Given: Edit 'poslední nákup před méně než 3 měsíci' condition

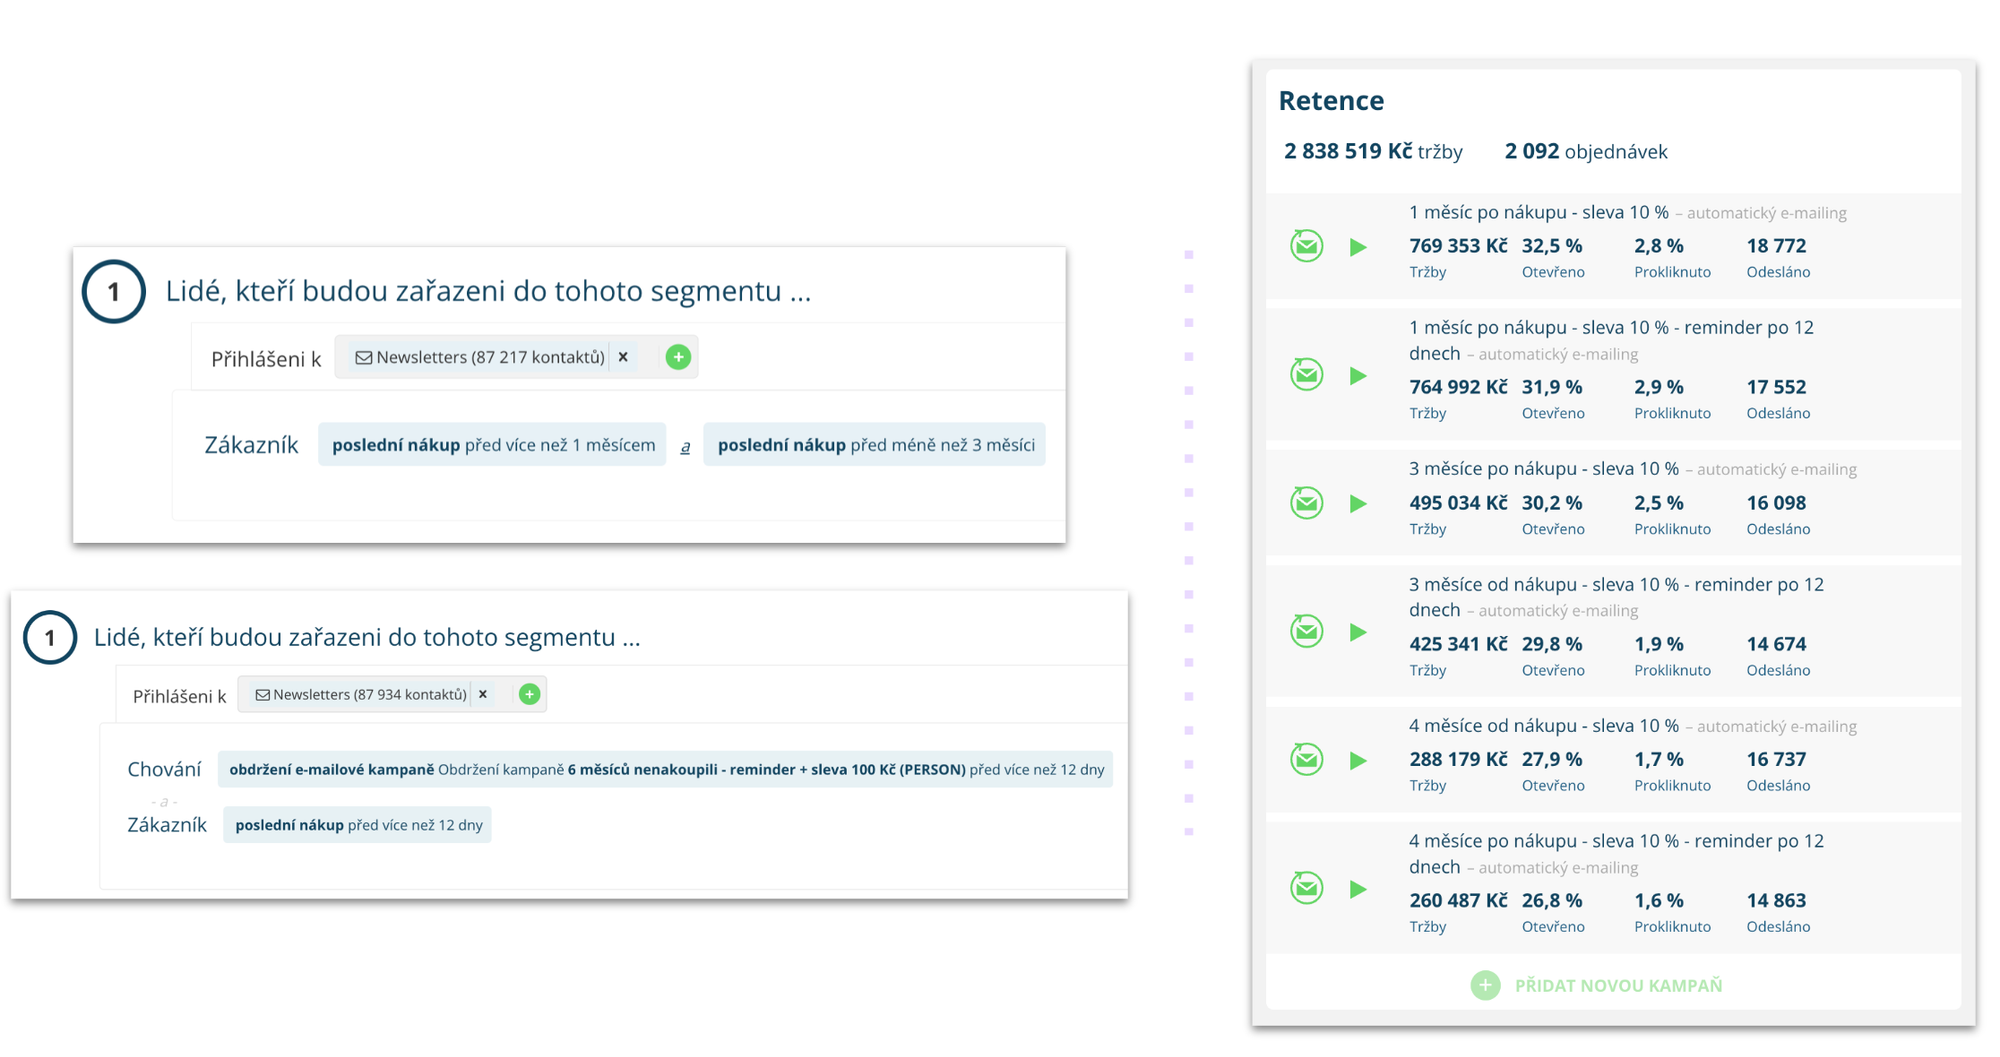Looking at the screenshot, I should (x=875, y=445).
